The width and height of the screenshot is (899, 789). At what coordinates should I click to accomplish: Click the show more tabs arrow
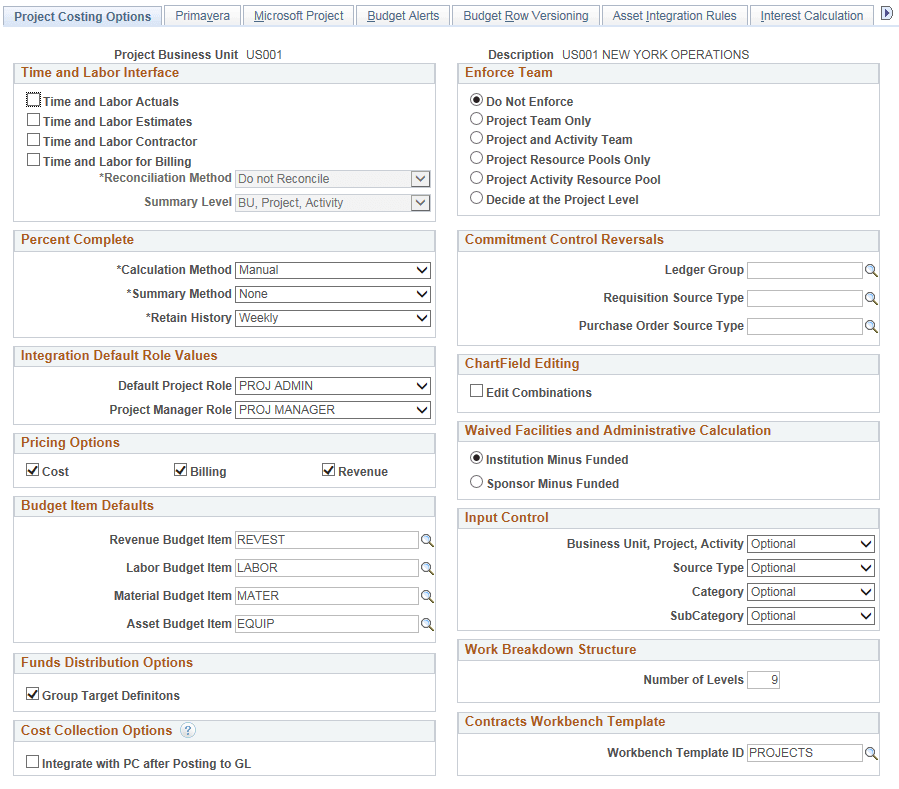pos(887,12)
